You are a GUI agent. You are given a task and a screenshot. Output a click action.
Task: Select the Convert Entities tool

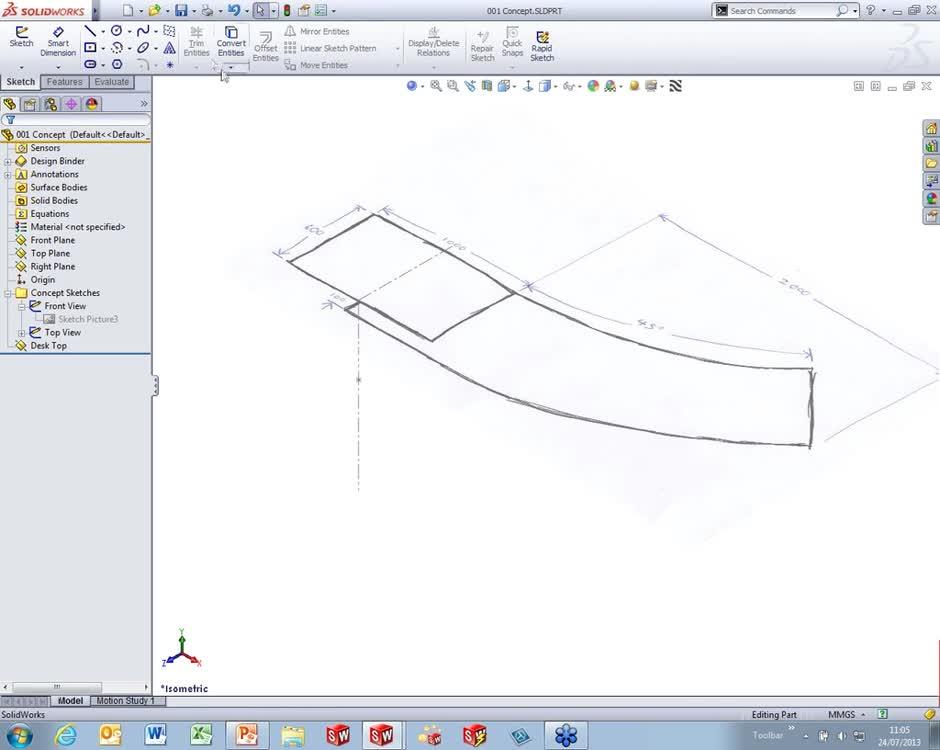(231, 43)
